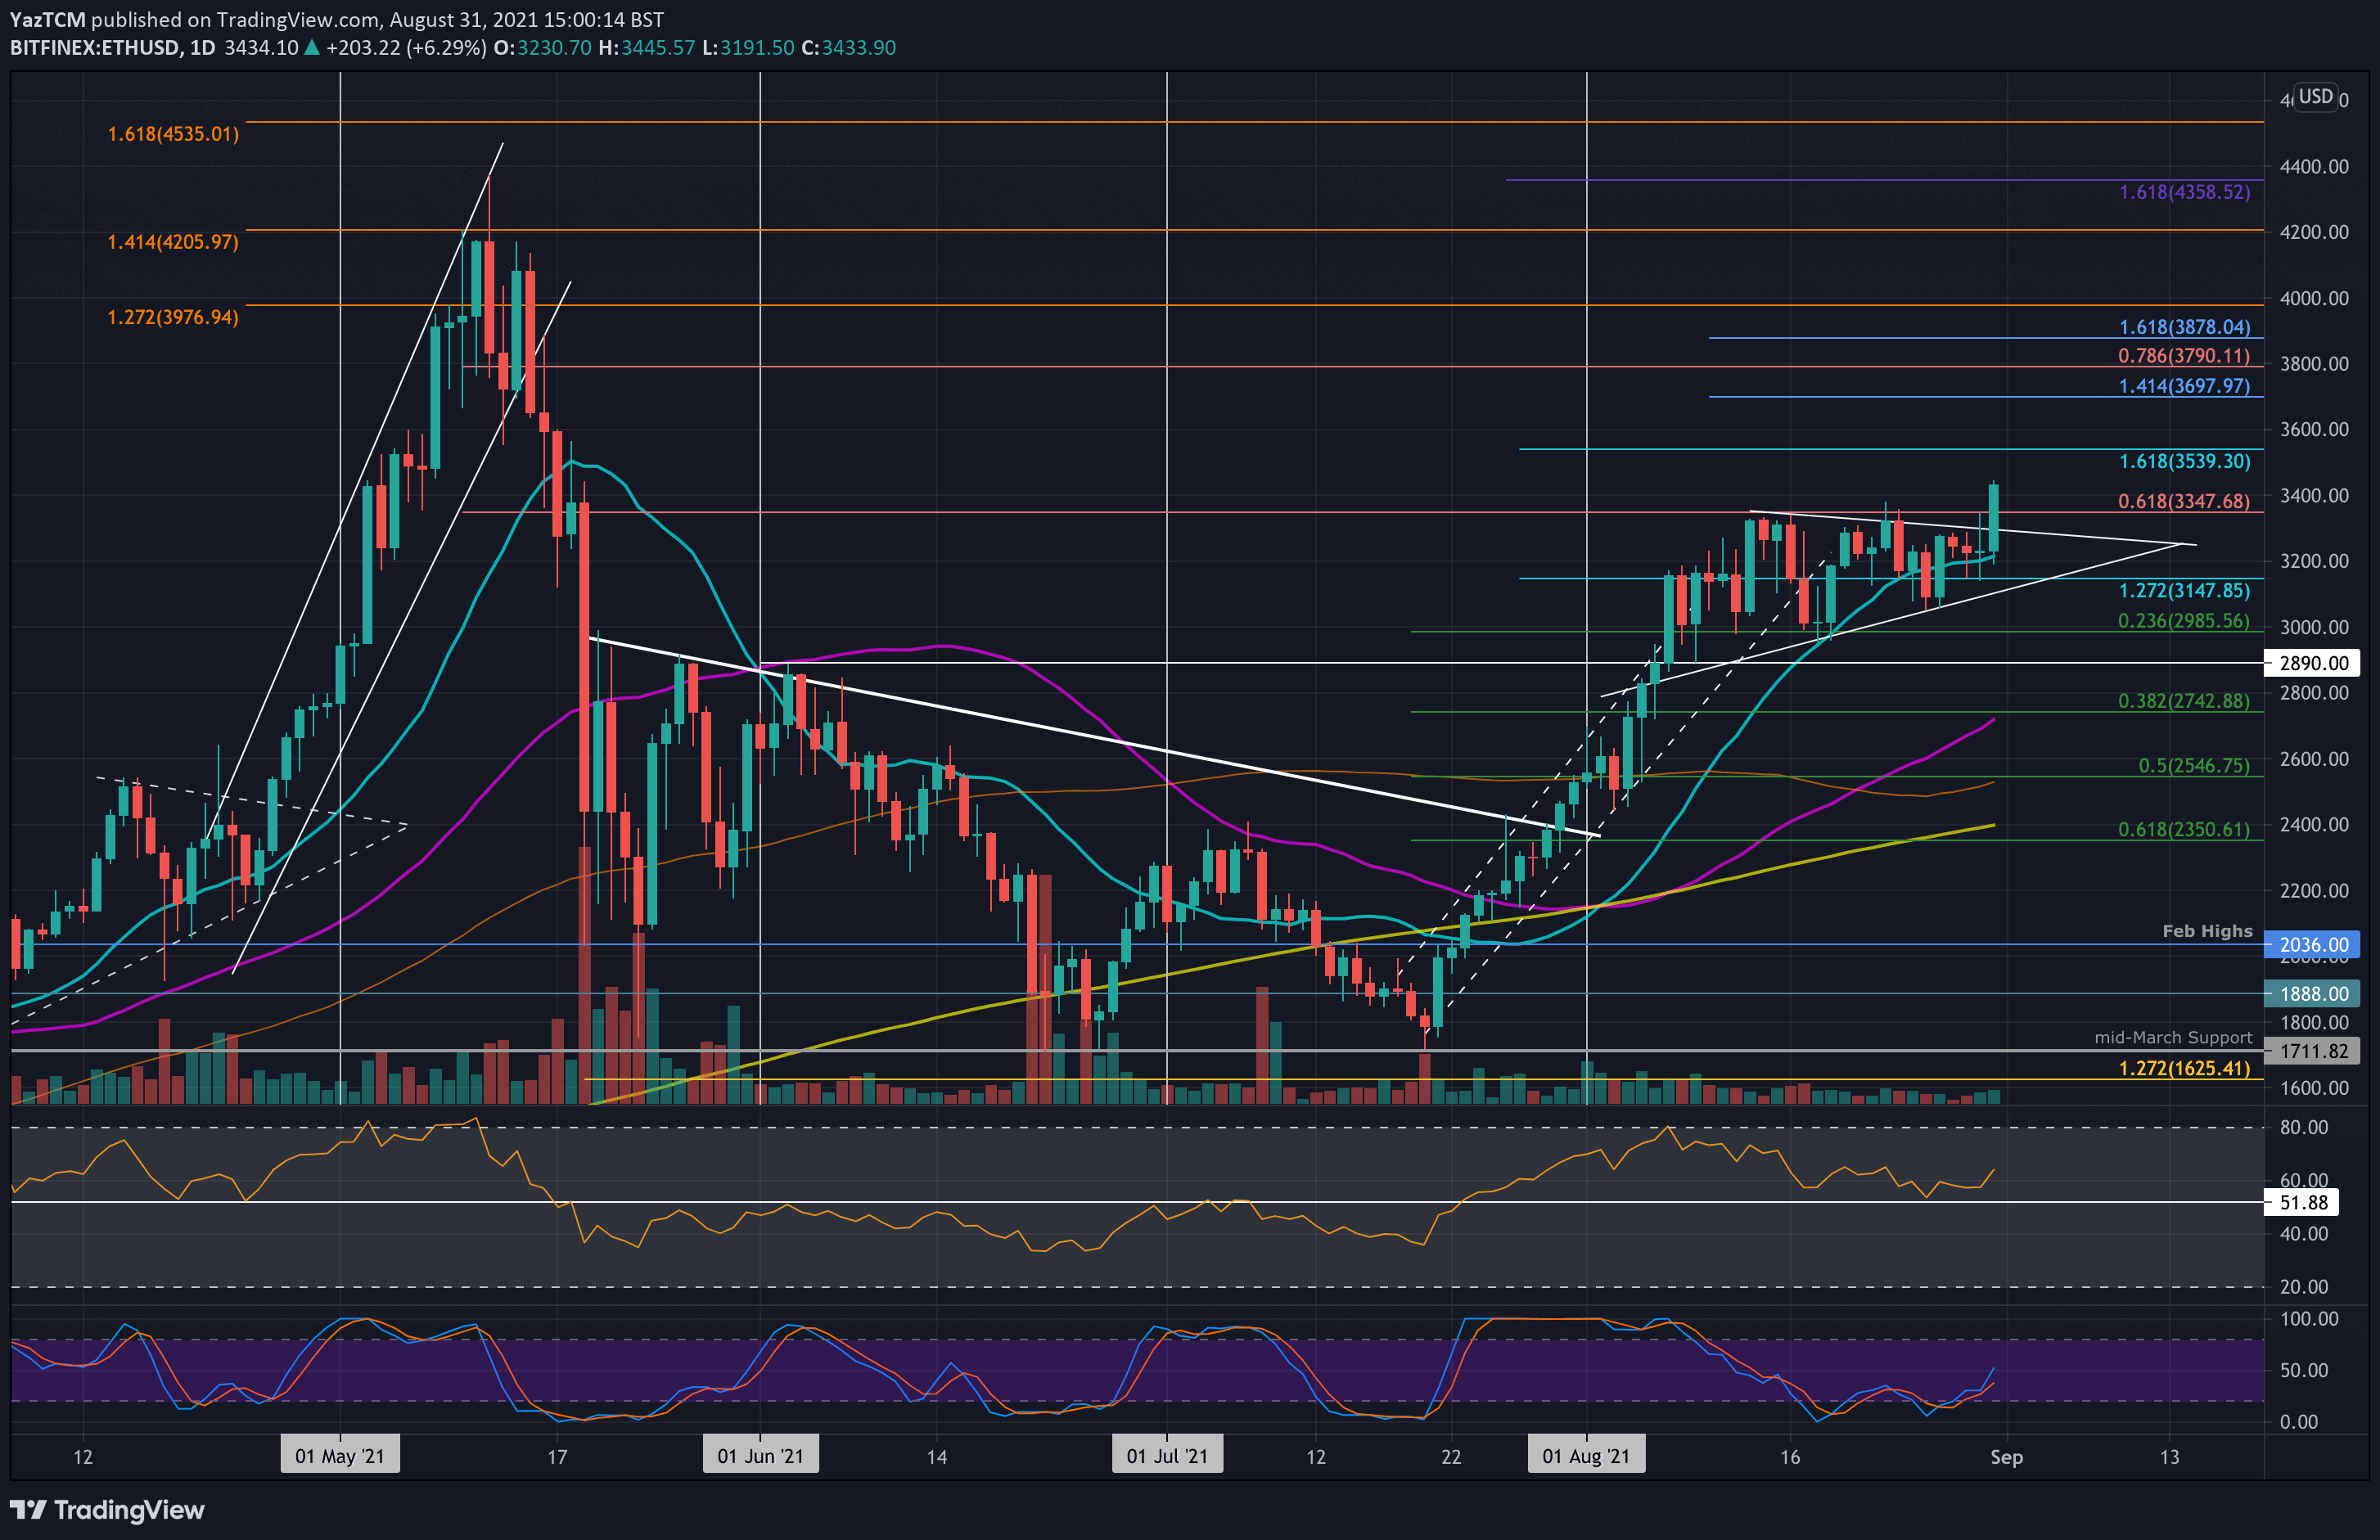Select the 01 Jul '21 date marker
The height and width of the screenshot is (1540, 2380).
click(1167, 1456)
